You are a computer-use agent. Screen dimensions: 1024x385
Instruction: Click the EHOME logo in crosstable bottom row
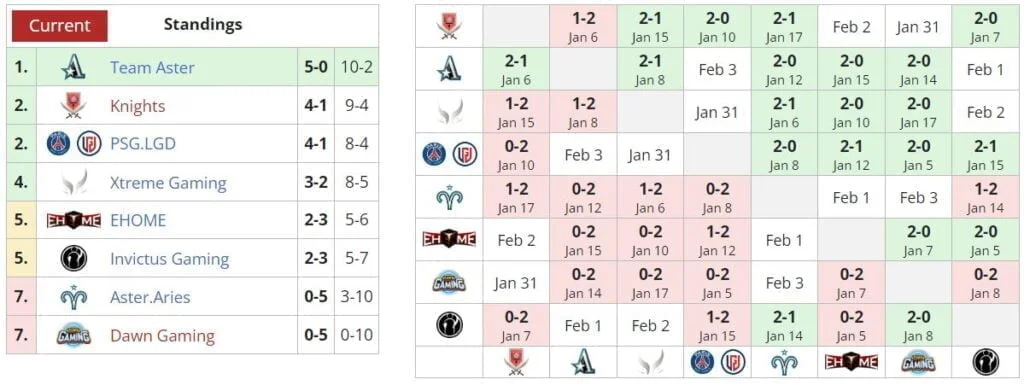click(851, 362)
